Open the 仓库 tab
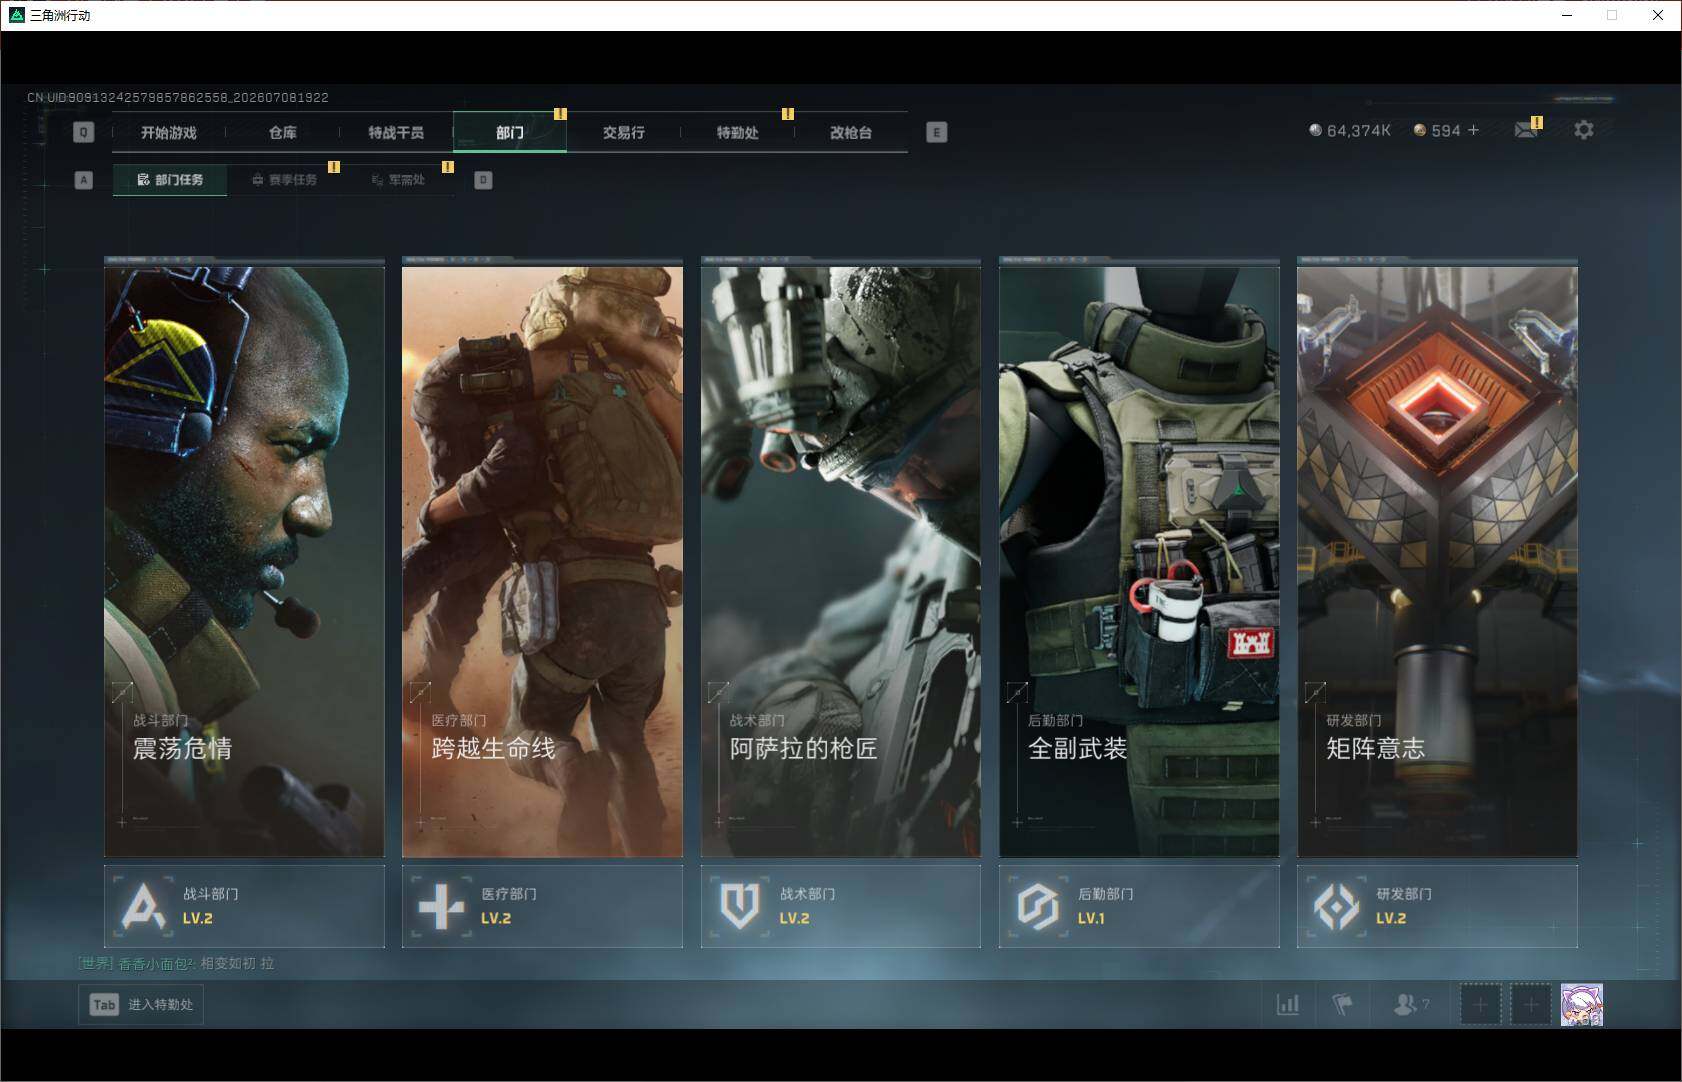Viewport: 1682px width, 1082px height. click(x=283, y=132)
